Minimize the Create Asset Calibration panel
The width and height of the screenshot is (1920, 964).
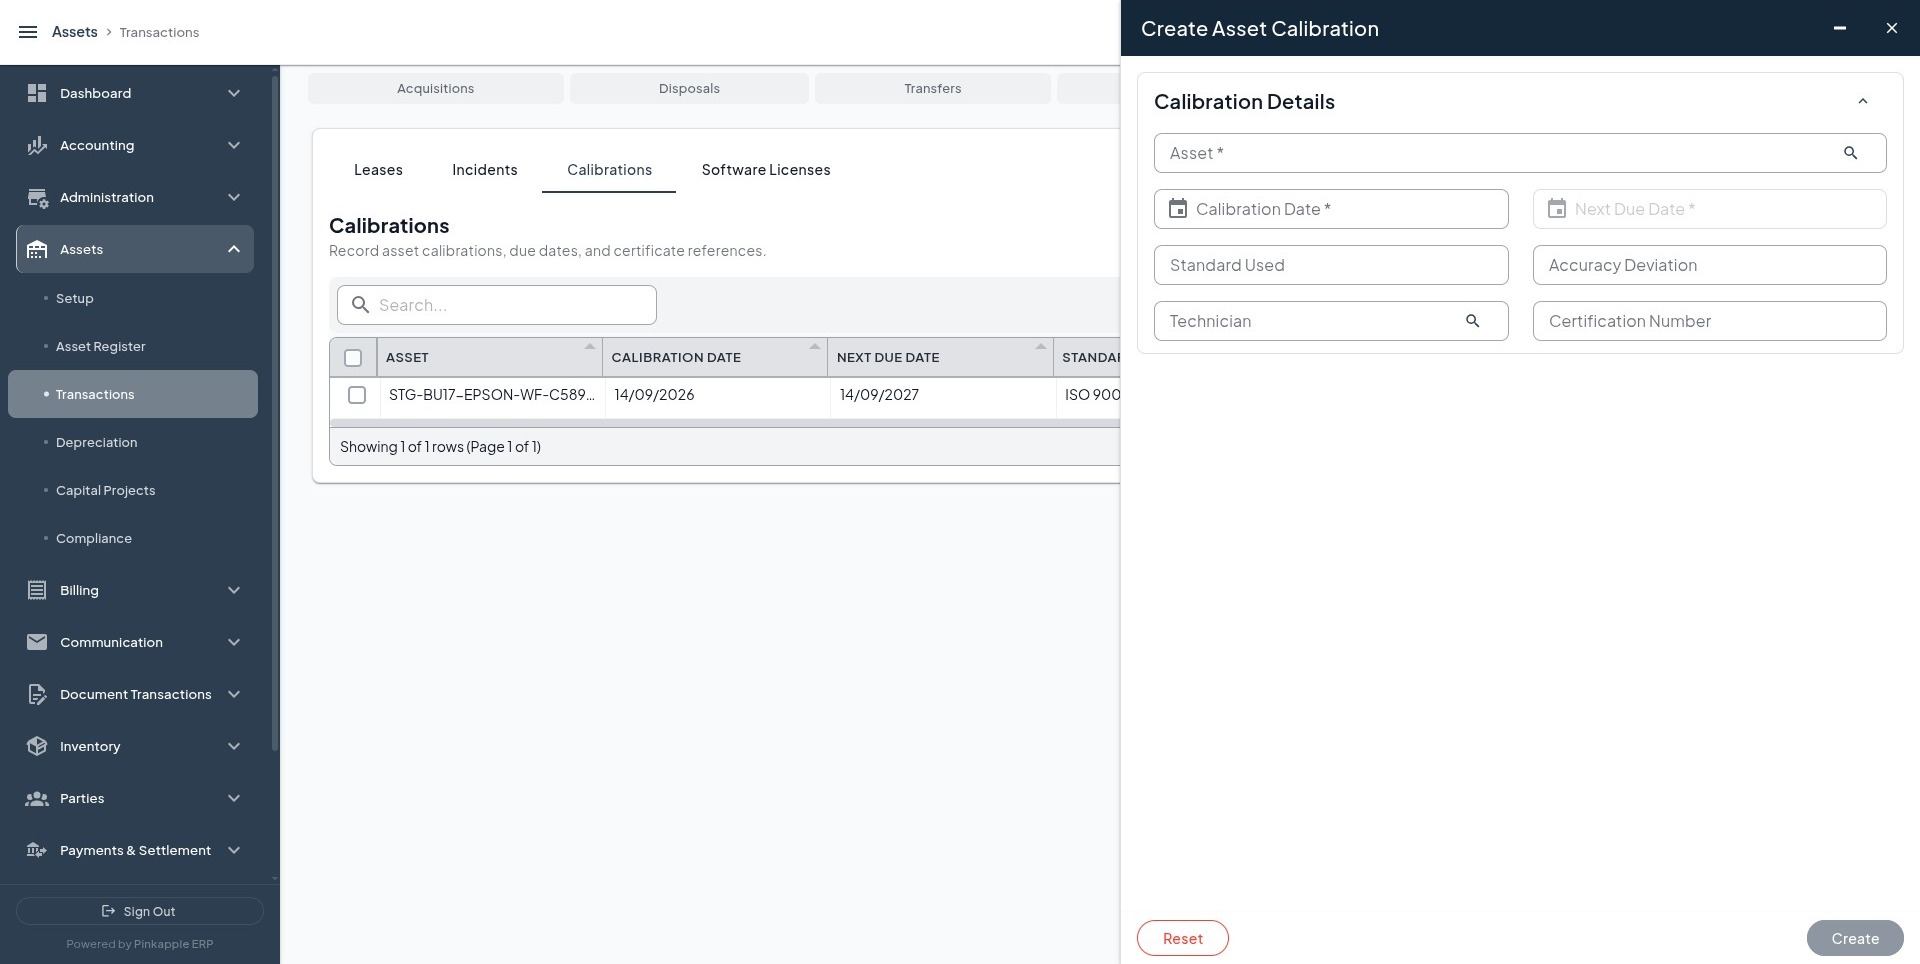1839,28
